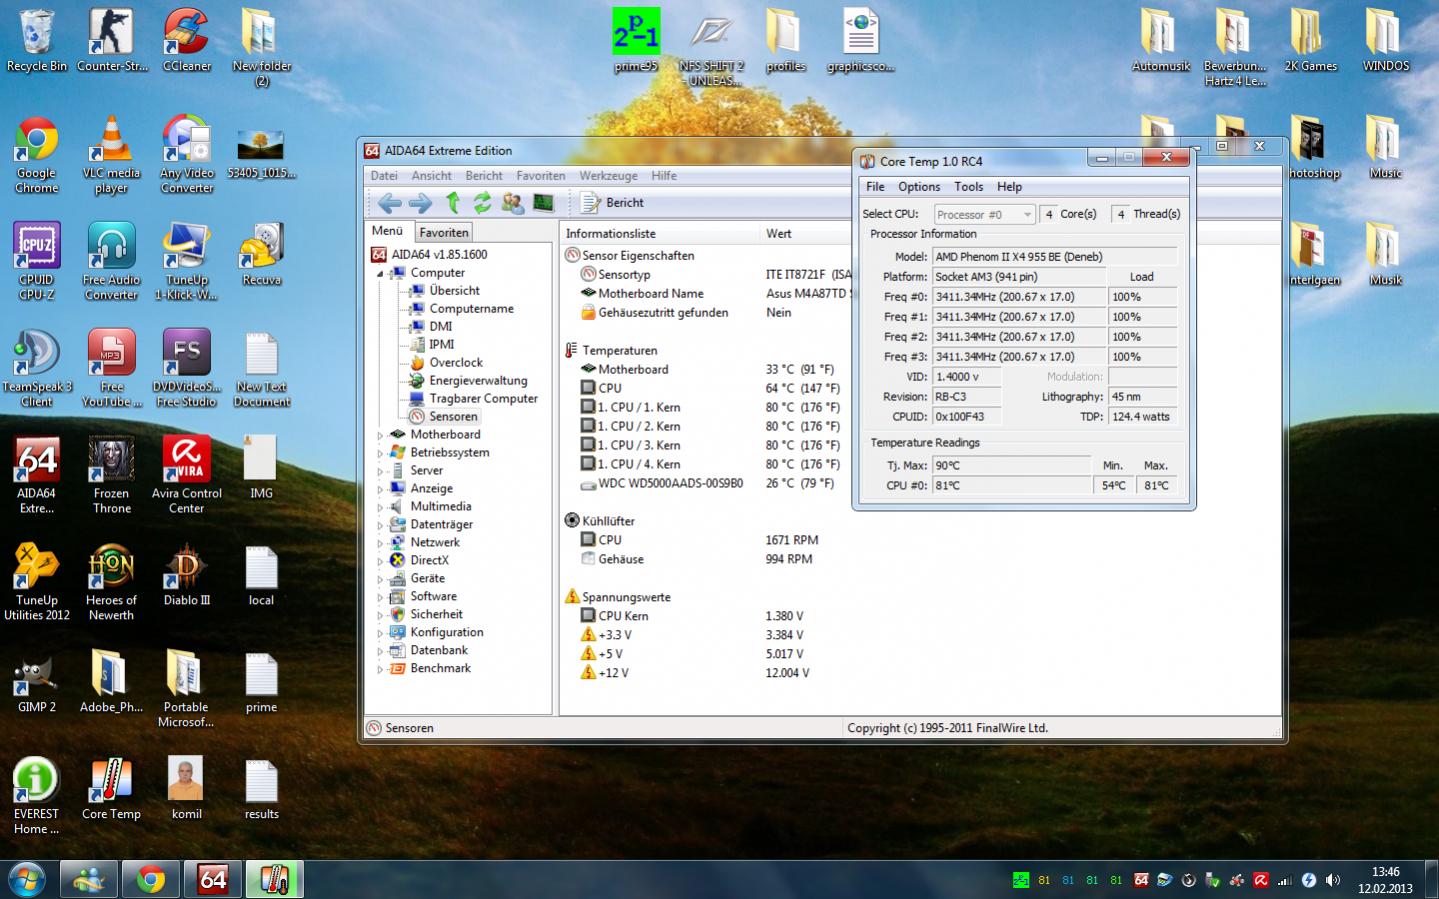The width and height of the screenshot is (1439, 899).
Task: Open the Core Temp desktop icon
Action: (x=111, y=789)
